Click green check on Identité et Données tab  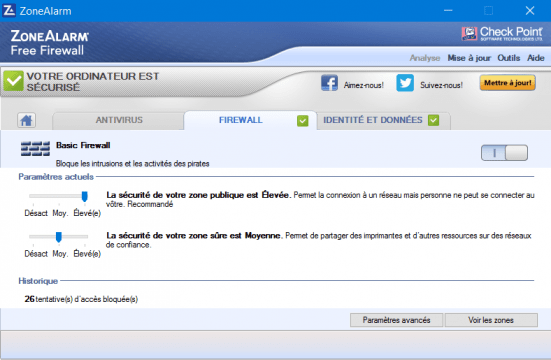434,120
